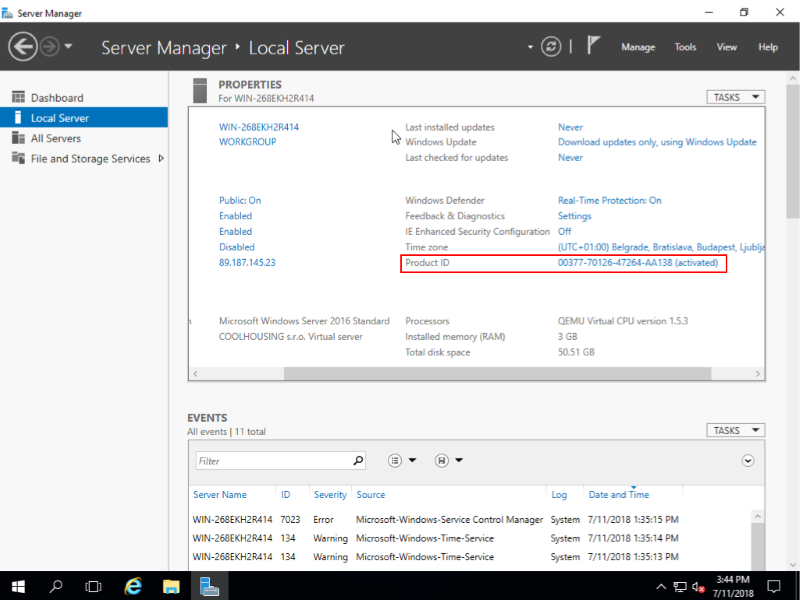This screenshot has height=600, width=800.
Task: Open Action Center notification icon
Action: 774,586
